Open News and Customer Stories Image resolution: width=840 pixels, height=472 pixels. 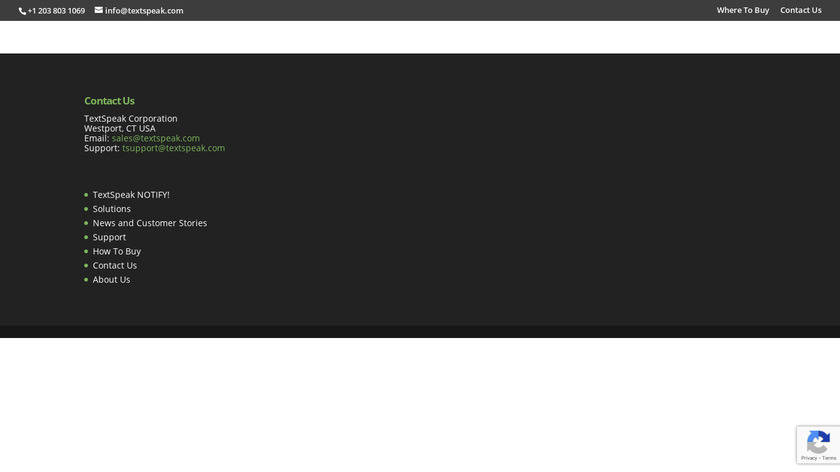pos(149,223)
